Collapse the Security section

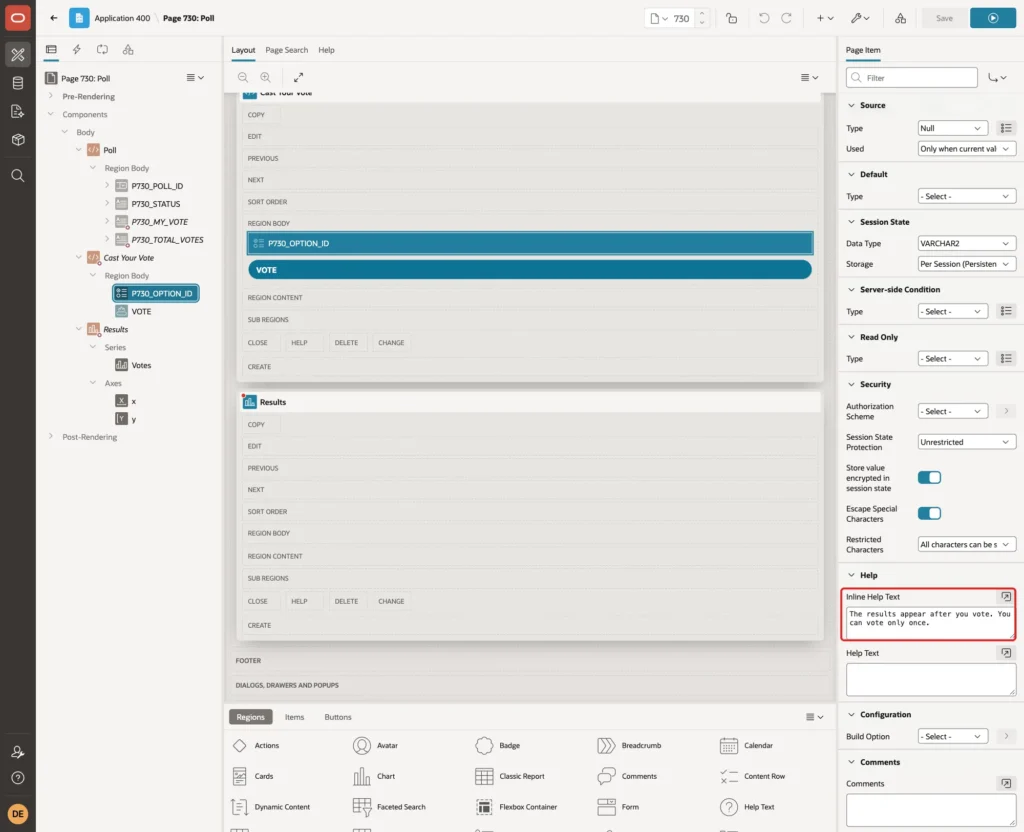pyautogui.click(x=851, y=384)
